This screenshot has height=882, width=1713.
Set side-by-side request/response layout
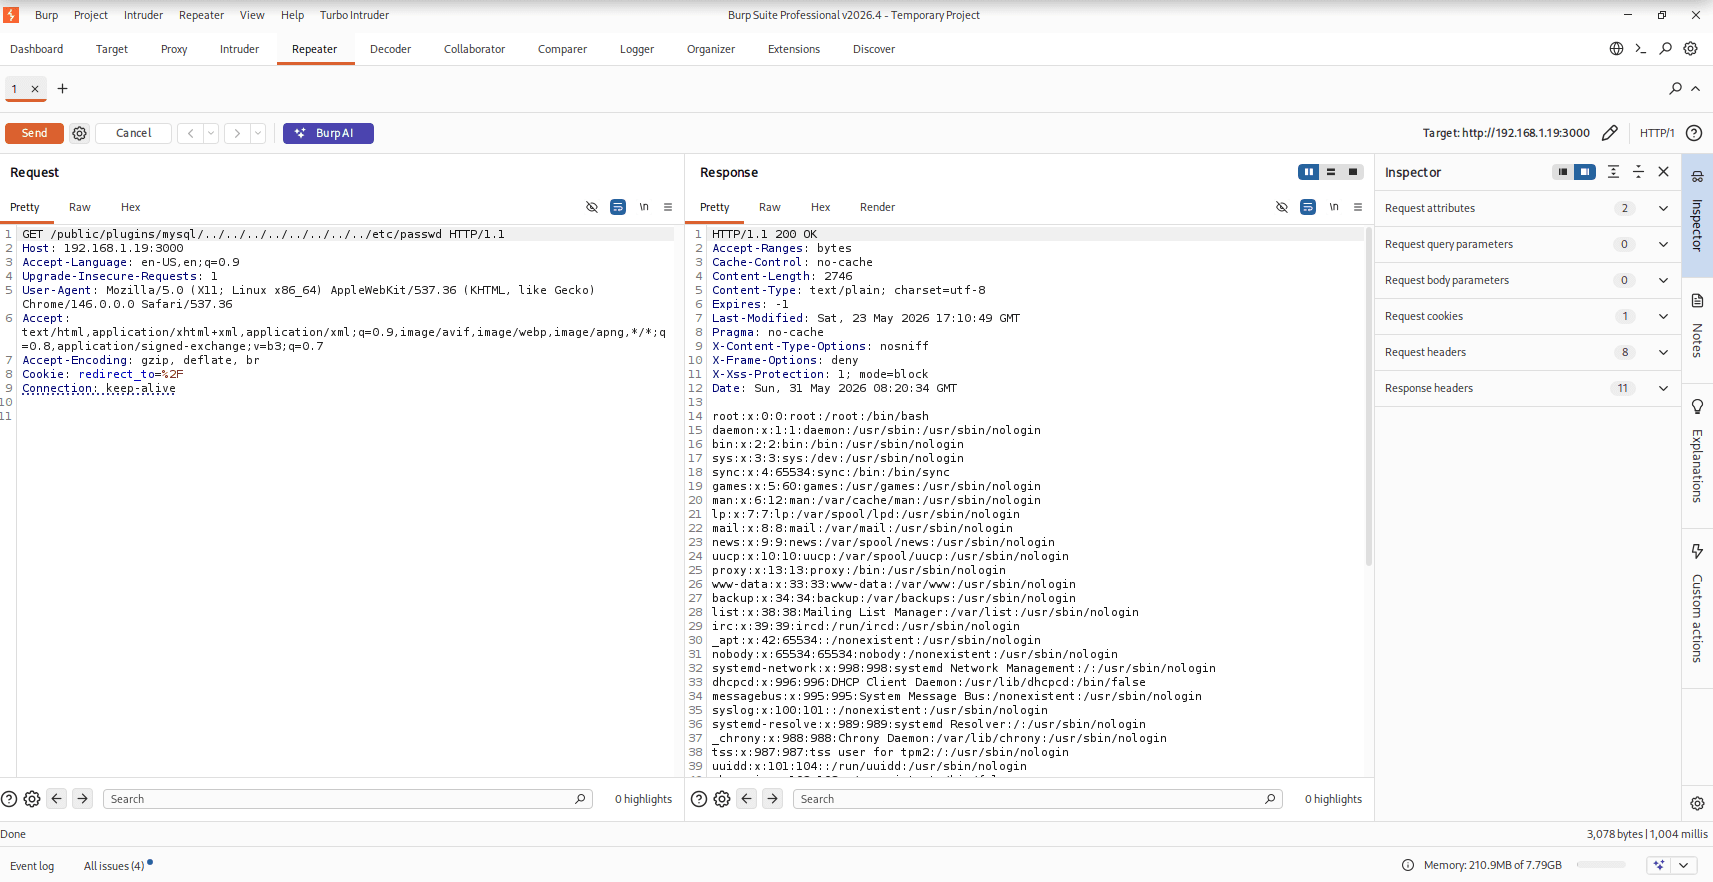[x=1308, y=172]
